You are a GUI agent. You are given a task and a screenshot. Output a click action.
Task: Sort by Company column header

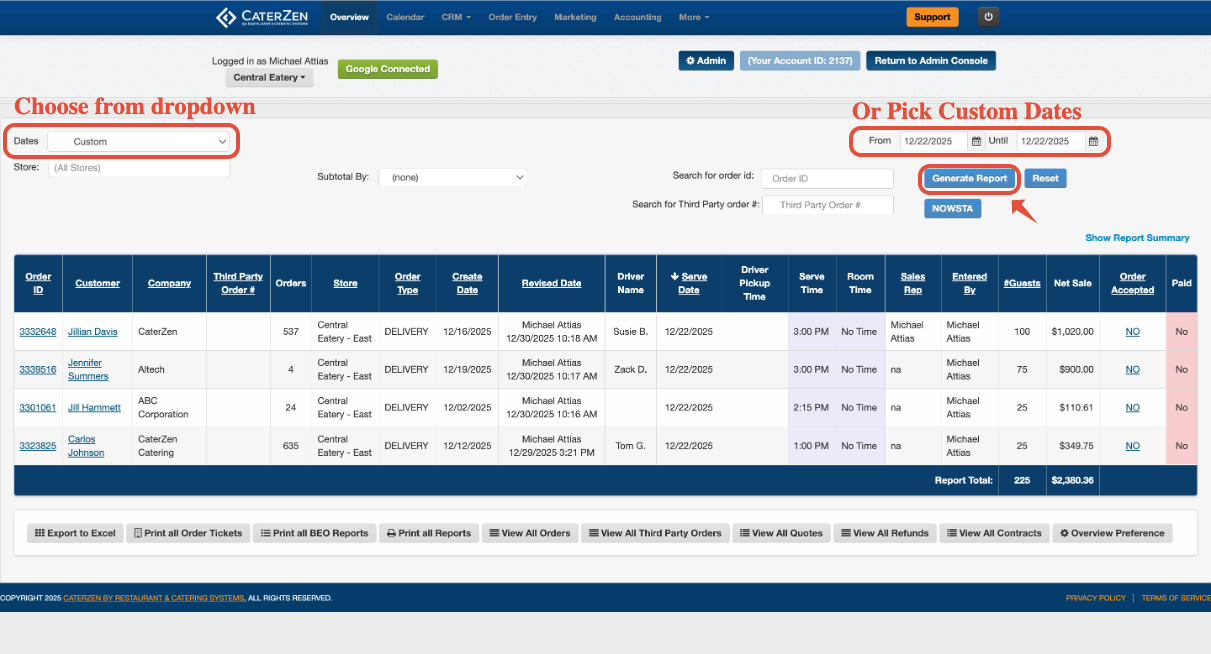(169, 283)
